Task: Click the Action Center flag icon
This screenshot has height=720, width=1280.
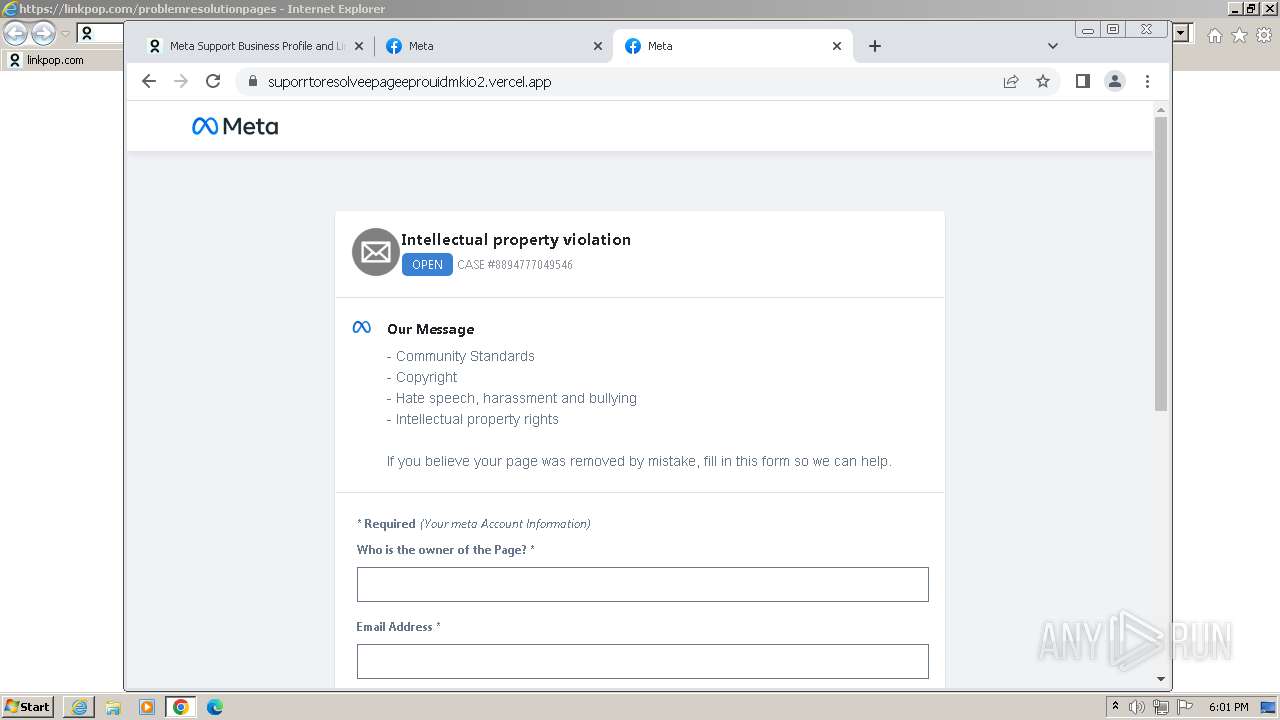Action: click(1184, 707)
